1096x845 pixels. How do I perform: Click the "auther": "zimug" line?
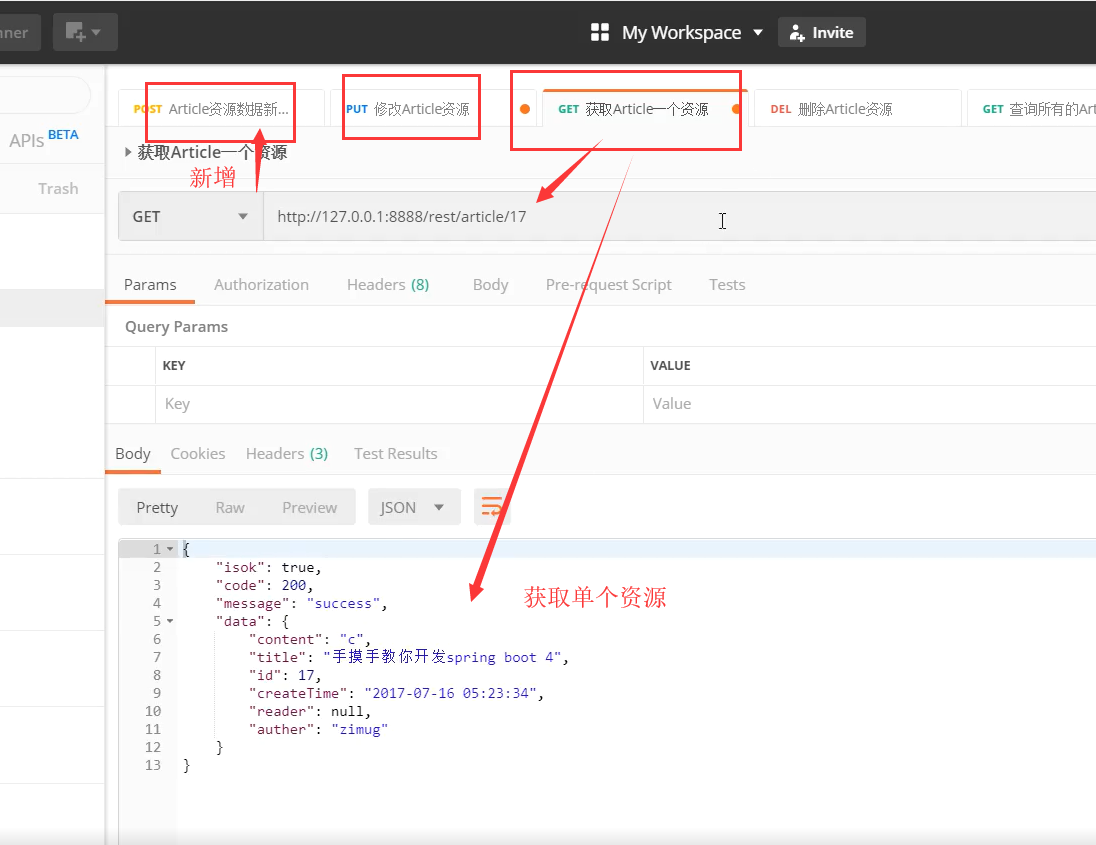[x=318, y=729]
